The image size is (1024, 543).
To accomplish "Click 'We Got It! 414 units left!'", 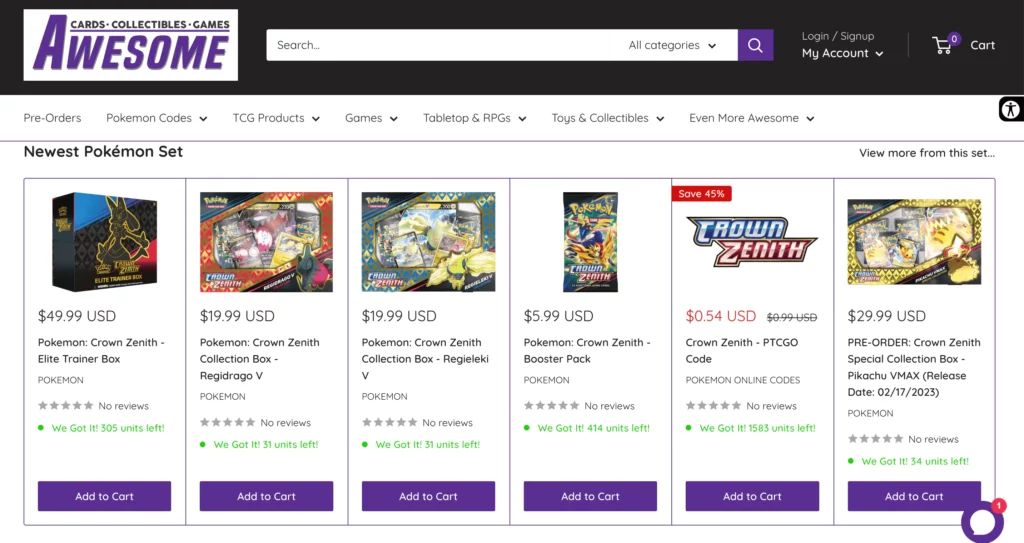I will pos(594,428).
